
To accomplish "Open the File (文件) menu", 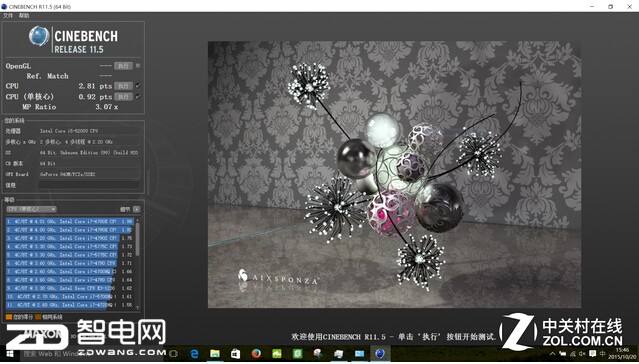I will click(x=8, y=15).
